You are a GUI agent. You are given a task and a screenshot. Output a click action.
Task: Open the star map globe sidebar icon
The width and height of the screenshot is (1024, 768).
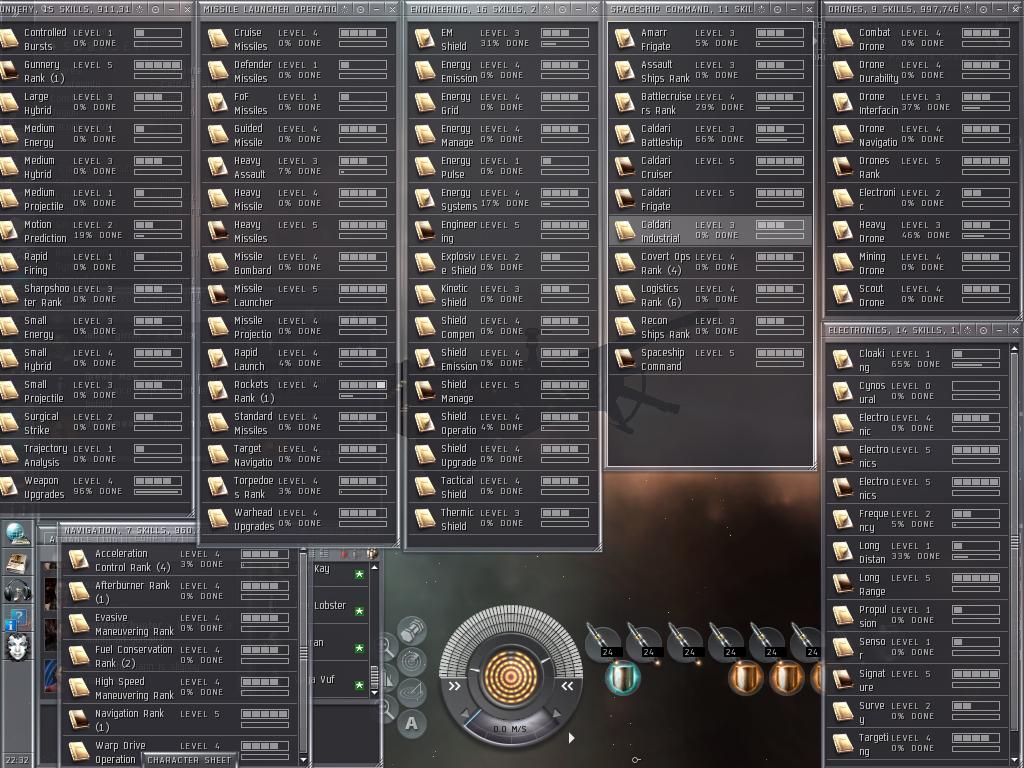(17, 533)
